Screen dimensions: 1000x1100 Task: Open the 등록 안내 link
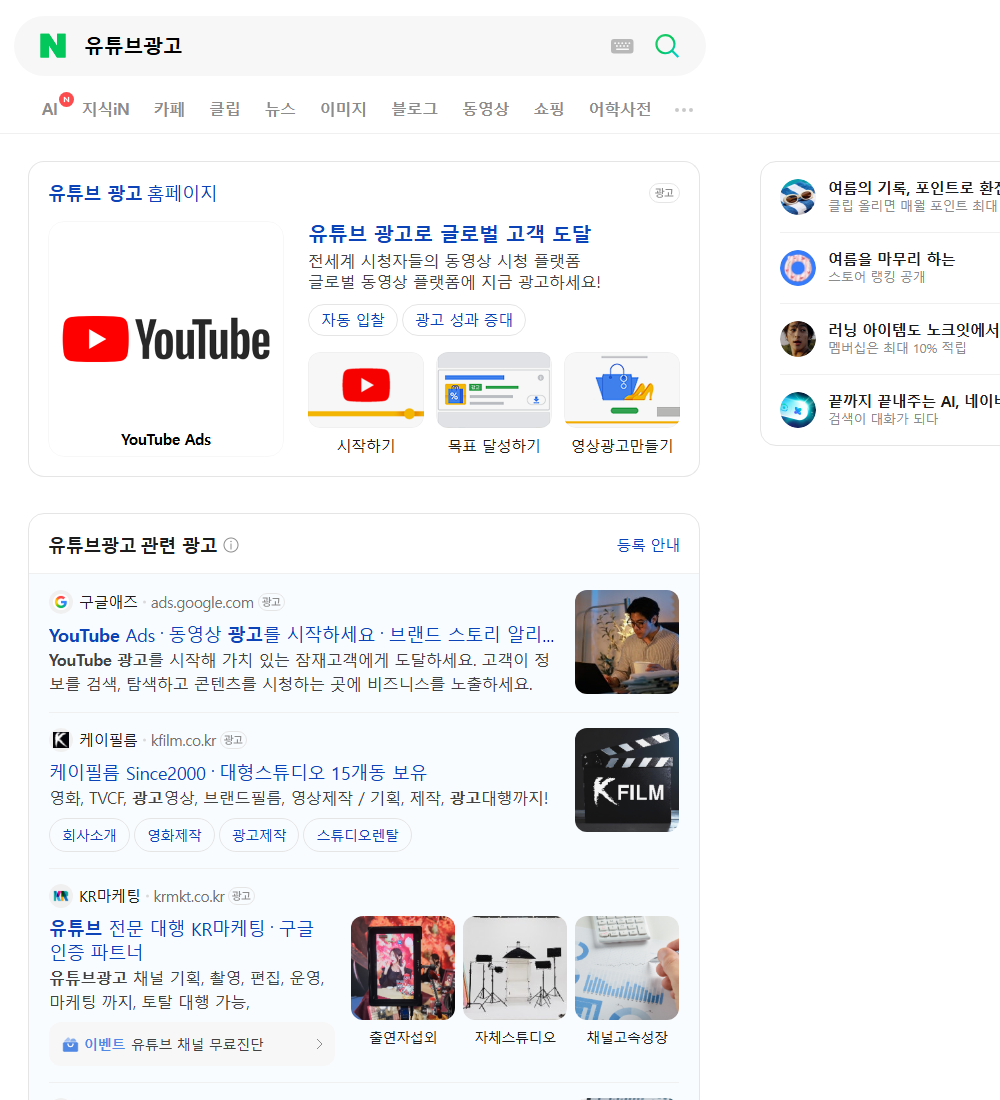coord(648,545)
